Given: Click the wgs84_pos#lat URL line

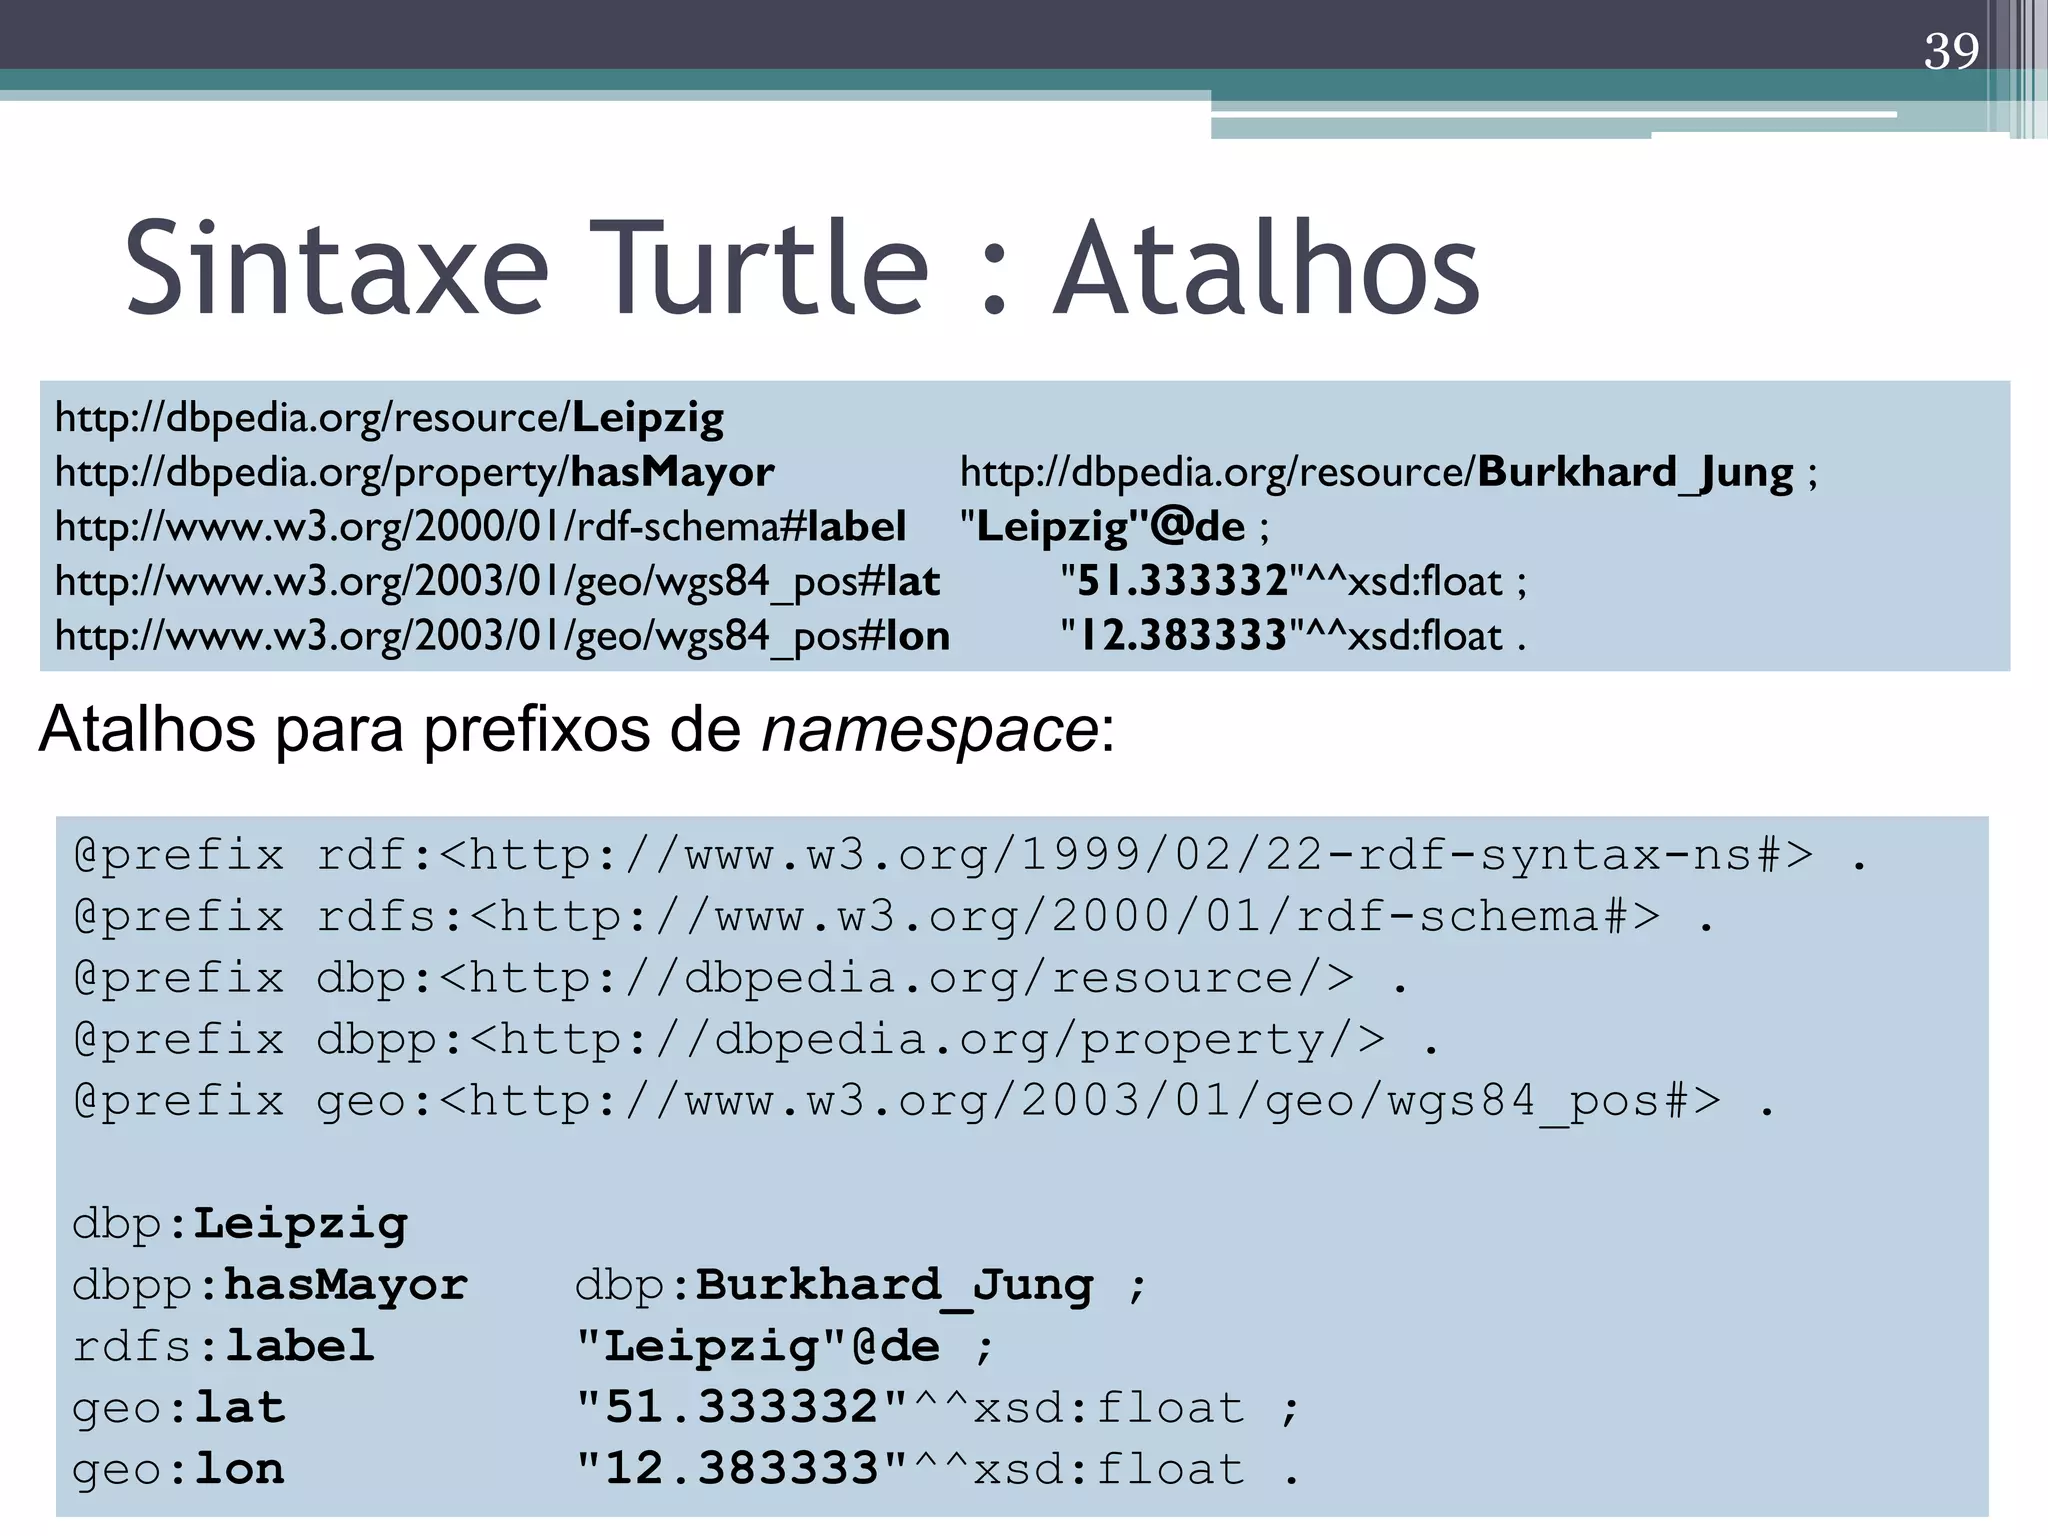Looking at the screenshot, I should tap(498, 581).
